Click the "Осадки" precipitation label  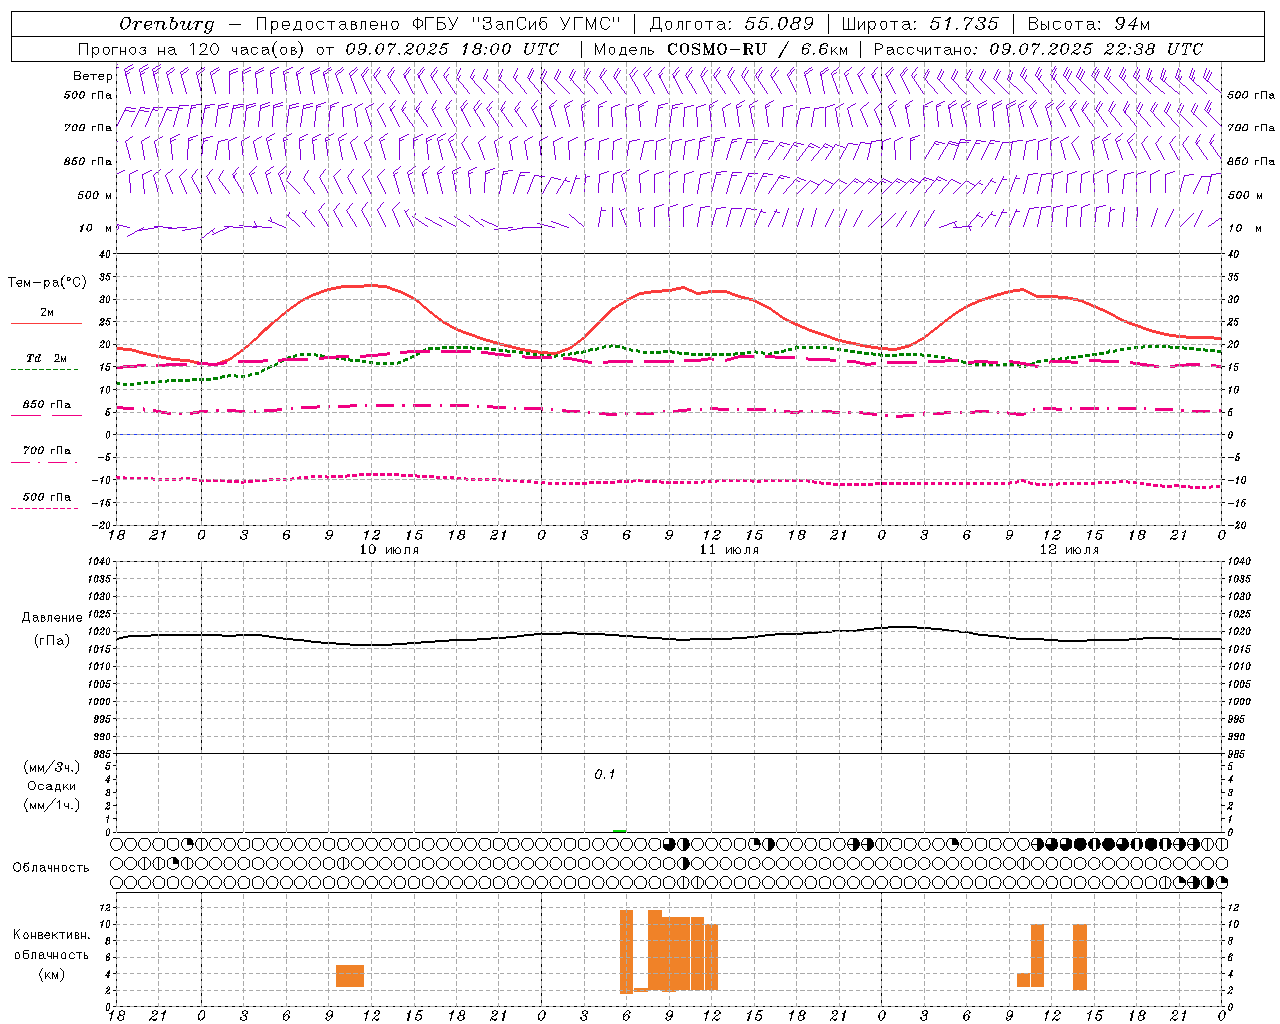[x=52, y=786]
